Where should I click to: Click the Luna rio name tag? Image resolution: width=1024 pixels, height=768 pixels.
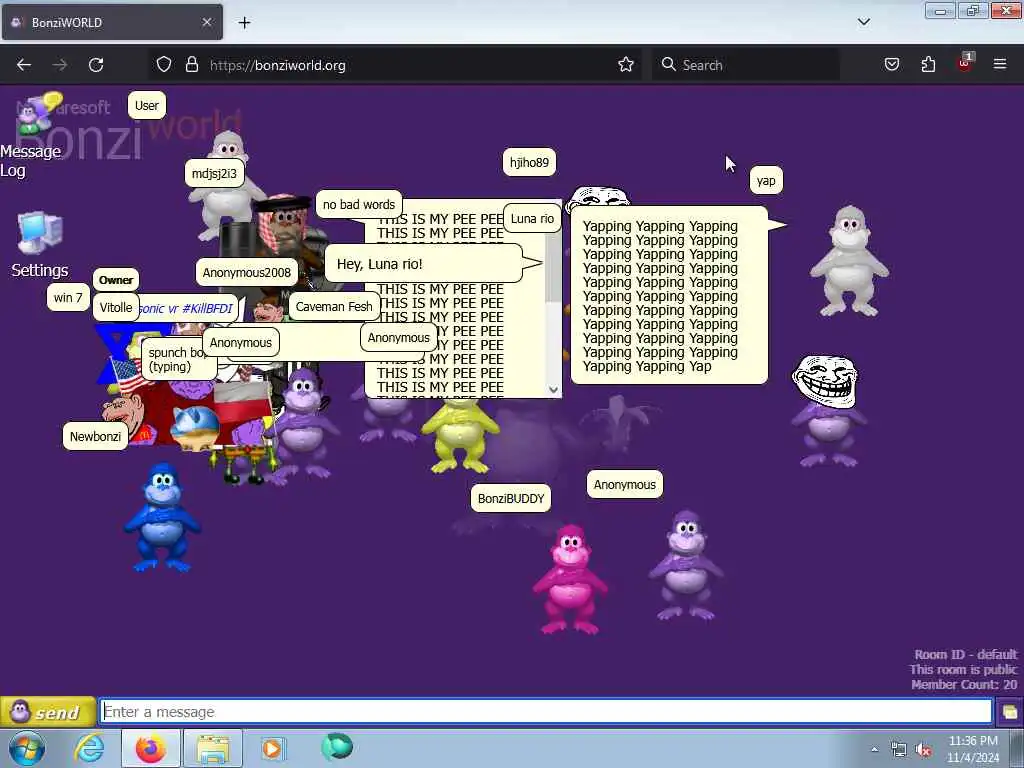coord(532,219)
